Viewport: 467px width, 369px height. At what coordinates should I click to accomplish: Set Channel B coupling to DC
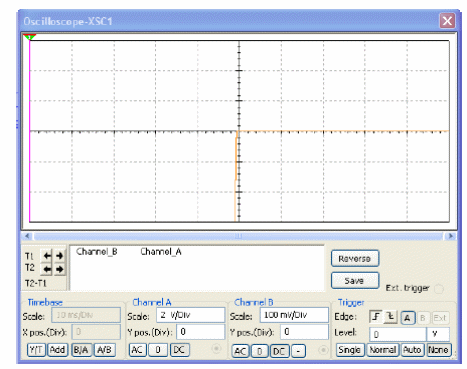pos(279,351)
